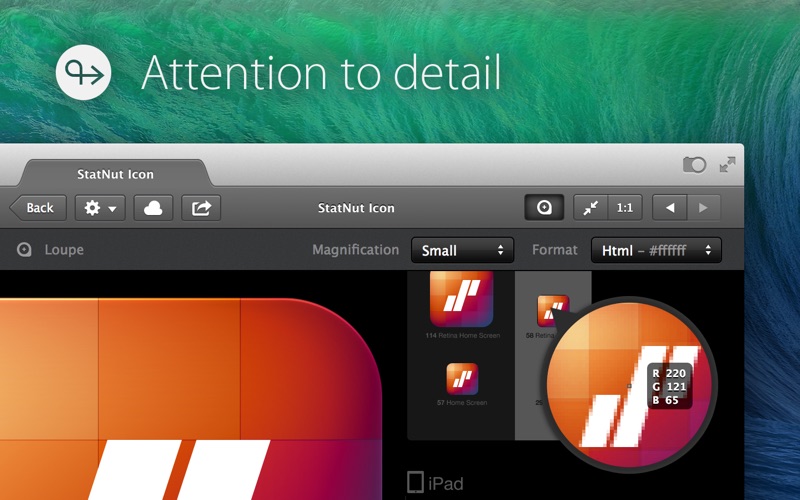The width and height of the screenshot is (800, 500).
Task: Click the share export icon
Action: pos(201,208)
